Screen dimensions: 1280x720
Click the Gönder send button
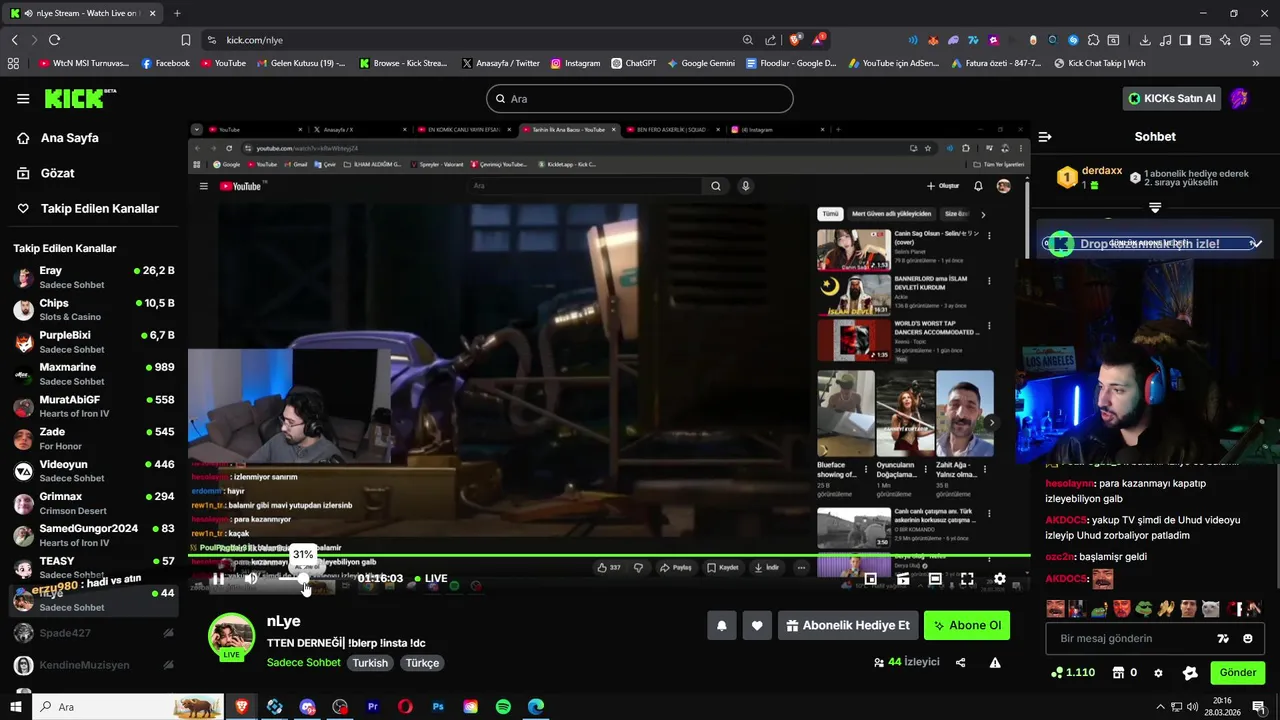(1238, 673)
